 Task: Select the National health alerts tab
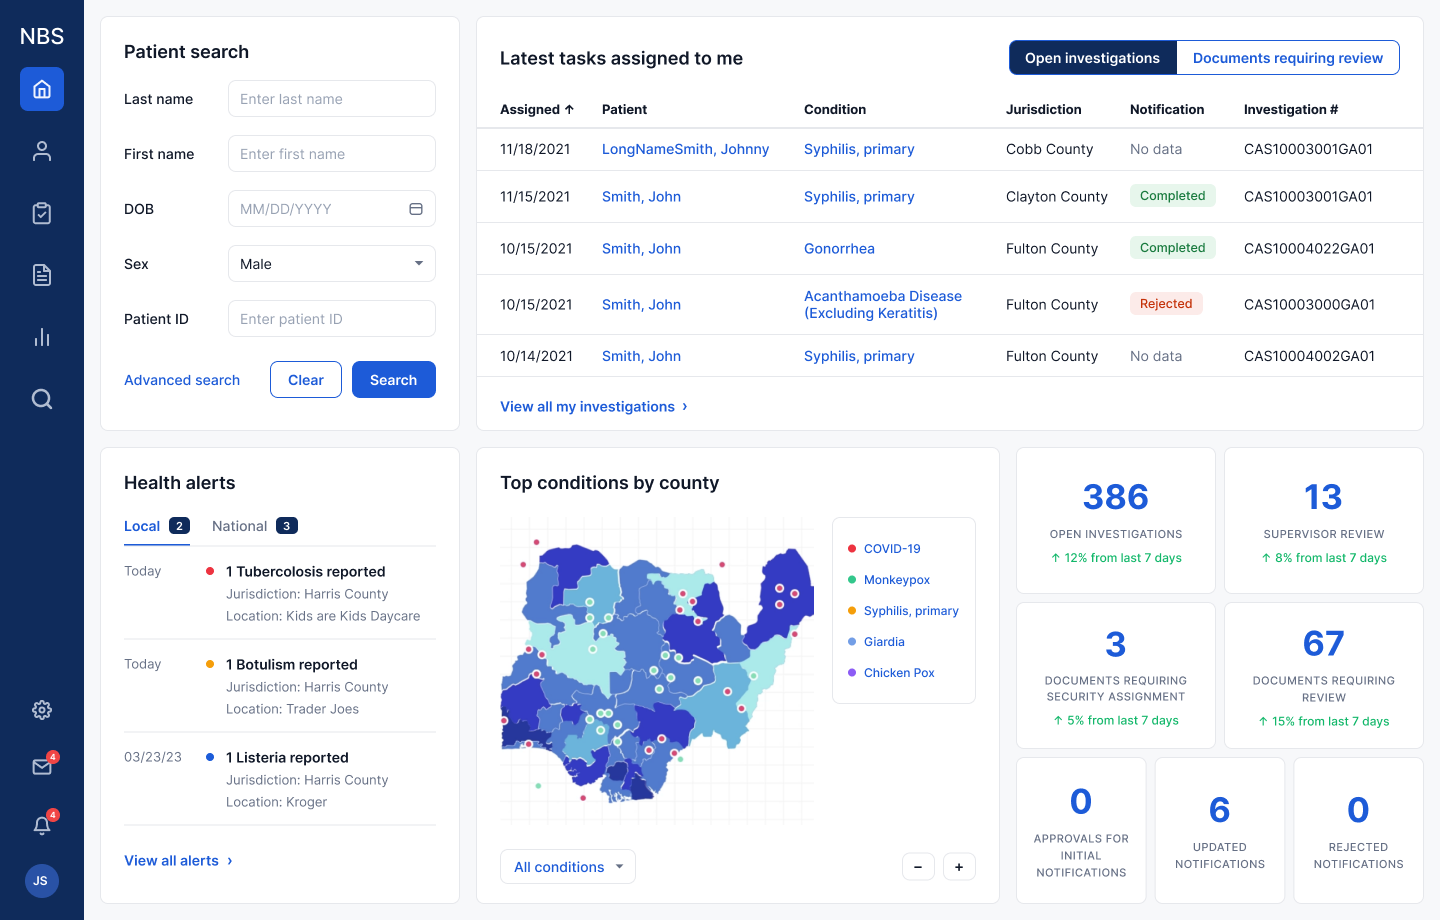point(255,526)
